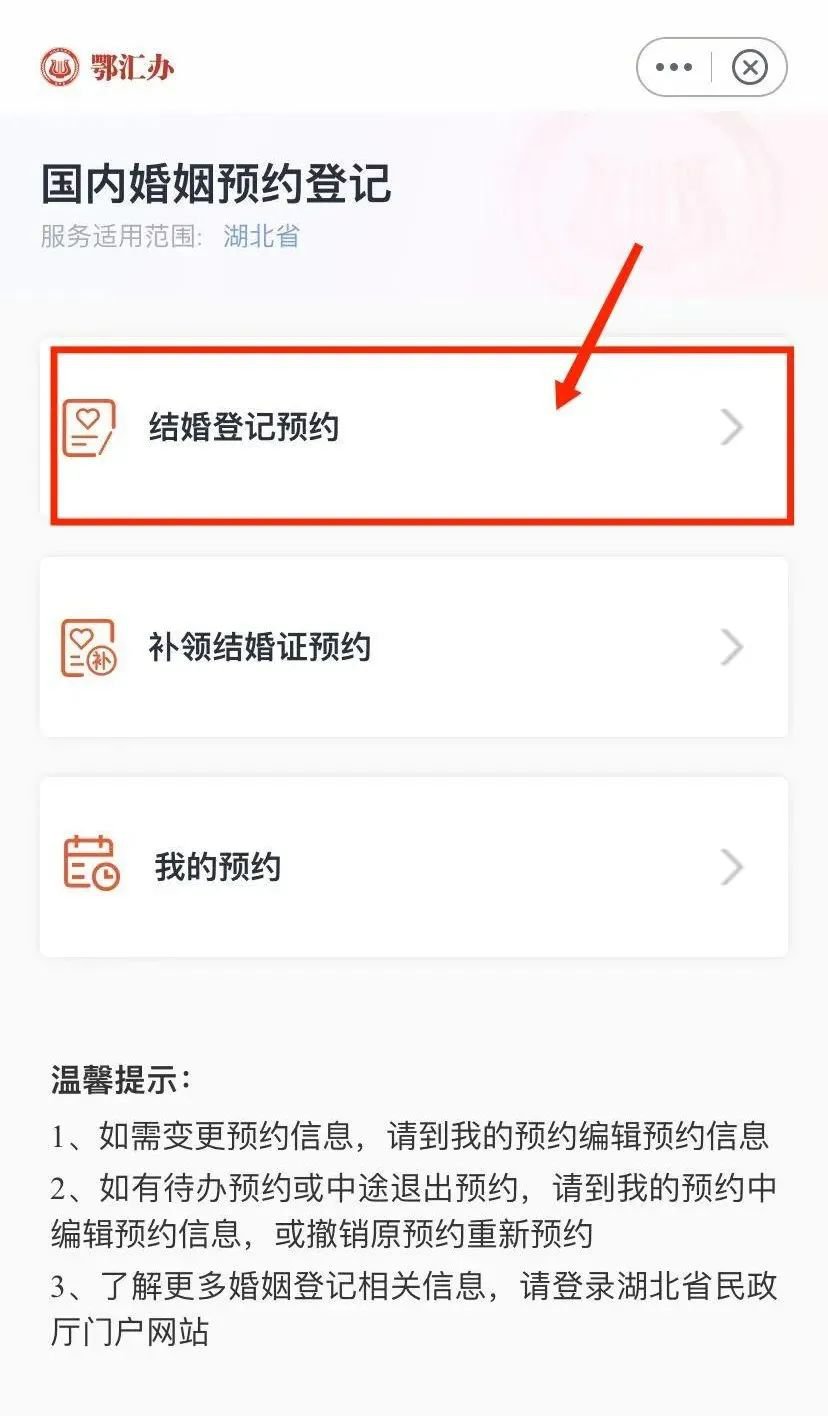Click tip 3 mentioning 湖北省民政厅门户网站
828x1416 pixels.
[414, 1309]
